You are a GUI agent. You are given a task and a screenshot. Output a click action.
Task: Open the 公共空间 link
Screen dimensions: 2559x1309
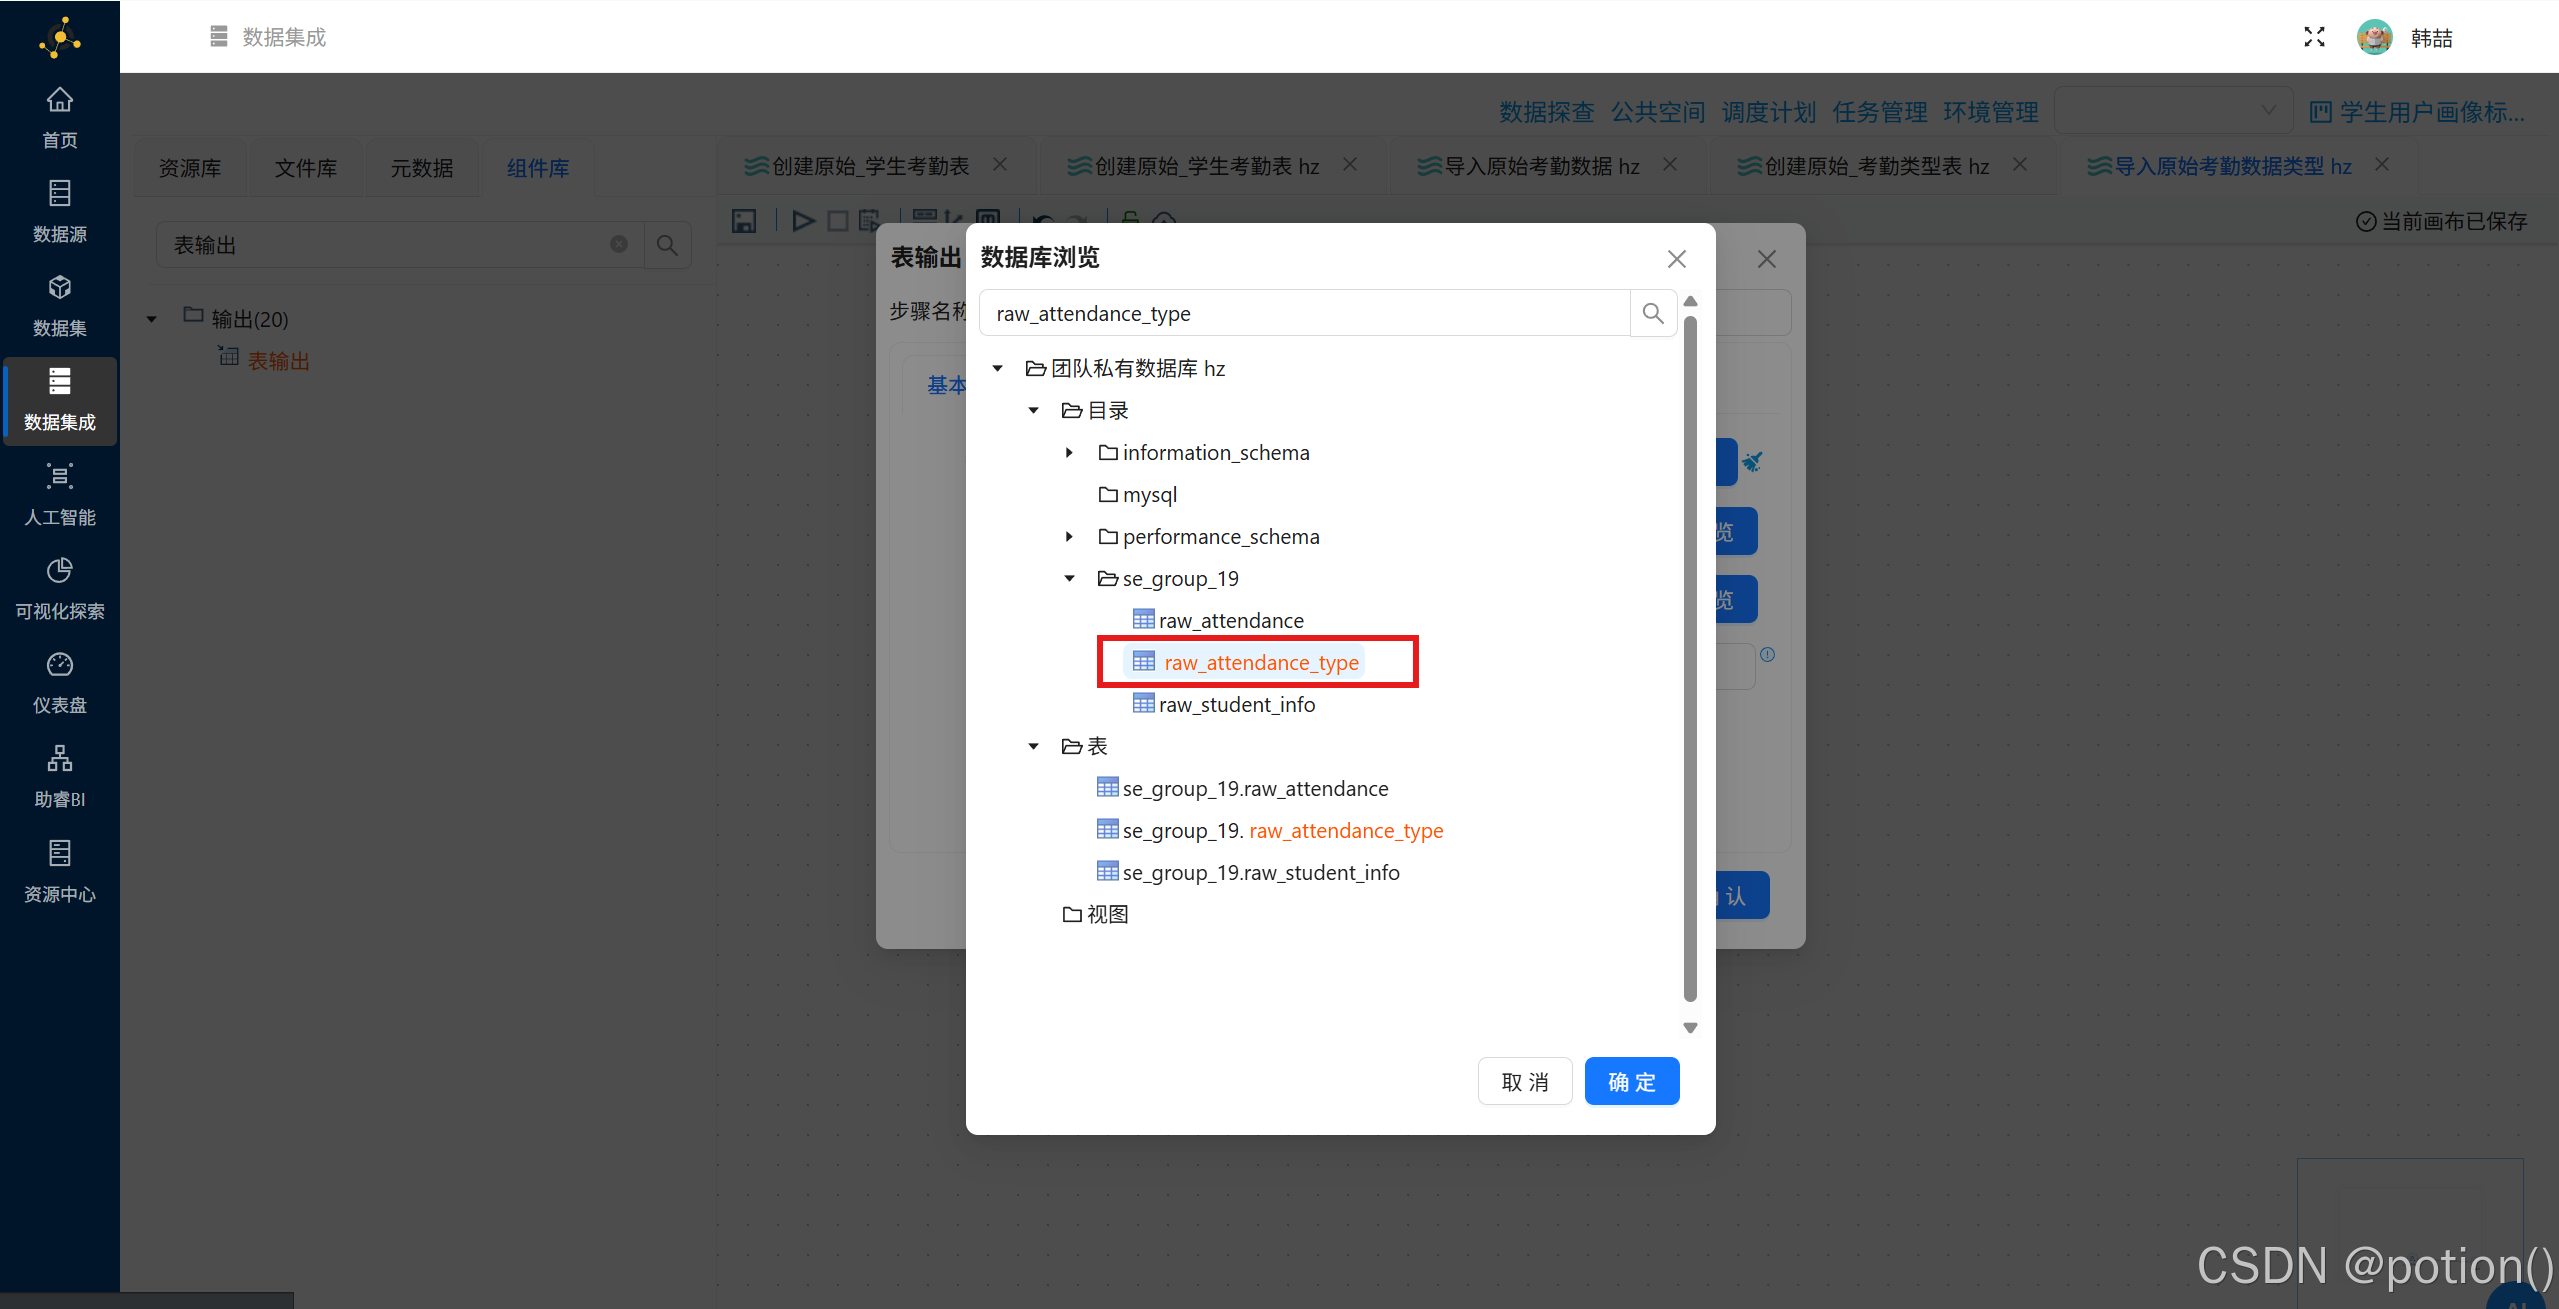coord(1658,112)
